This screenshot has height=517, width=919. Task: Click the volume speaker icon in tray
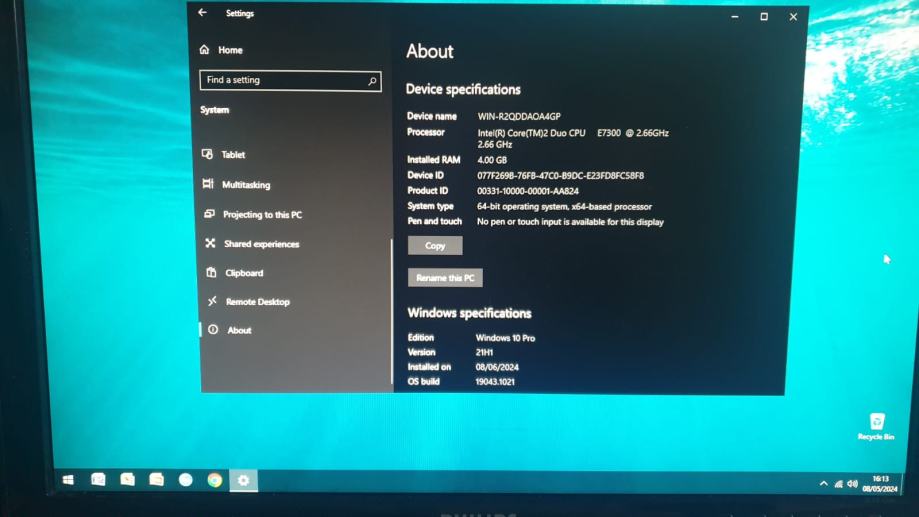(x=853, y=484)
